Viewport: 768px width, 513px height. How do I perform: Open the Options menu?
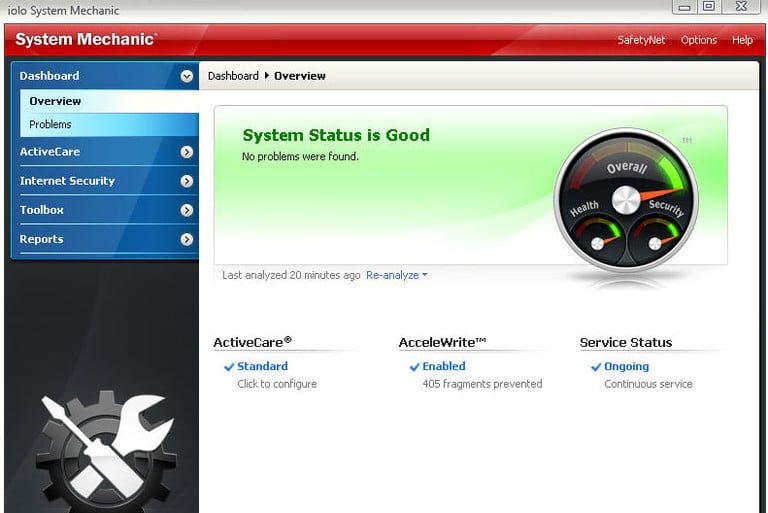[x=698, y=40]
